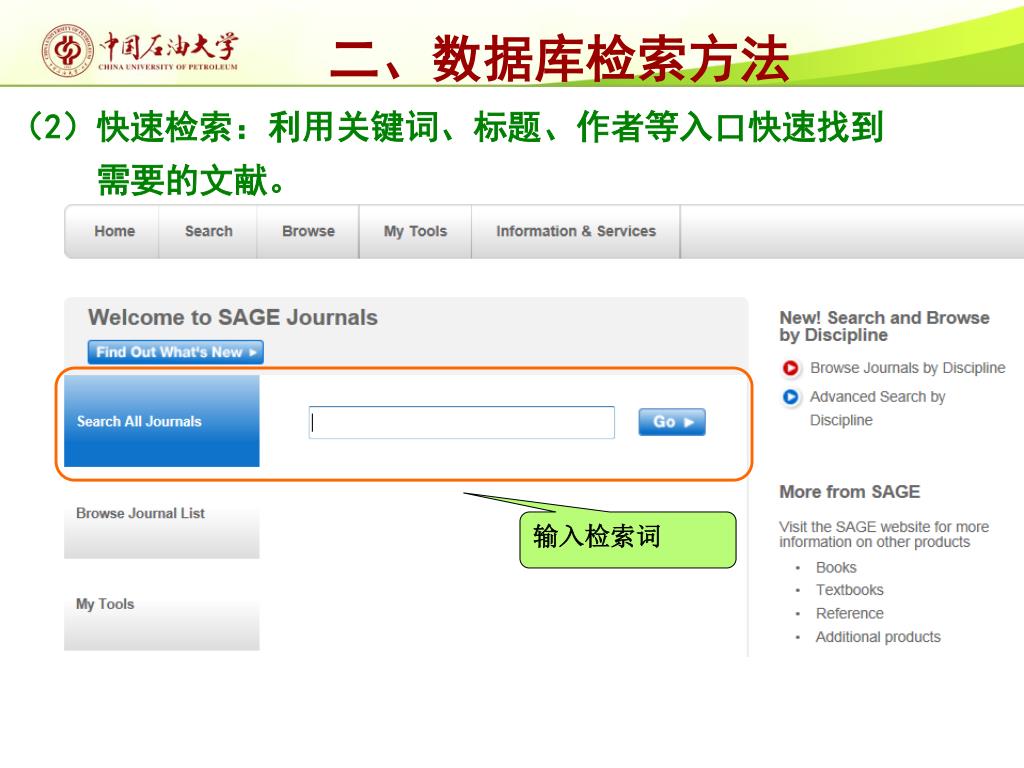Click Find Out What's New button
Image resolution: width=1024 pixels, height=768 pixels.
click(176, 352)
